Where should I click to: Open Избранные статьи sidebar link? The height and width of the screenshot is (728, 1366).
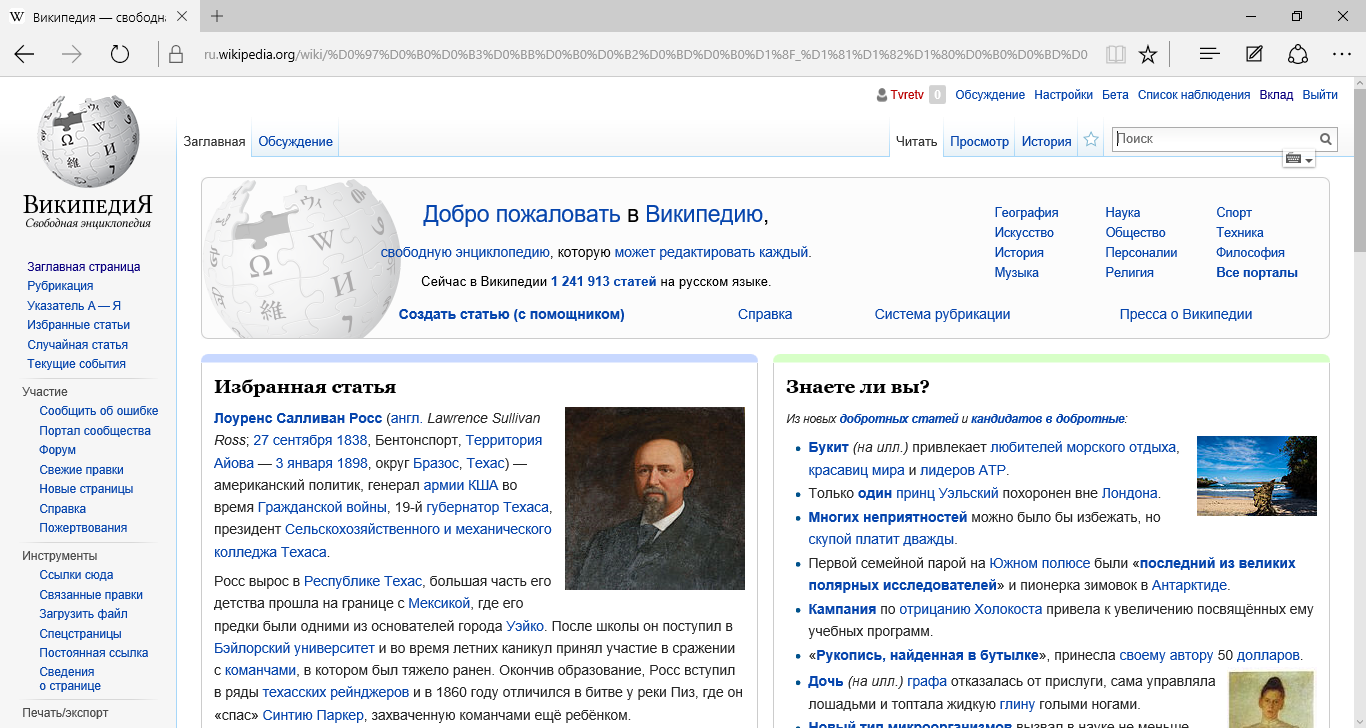coord(79,325)
